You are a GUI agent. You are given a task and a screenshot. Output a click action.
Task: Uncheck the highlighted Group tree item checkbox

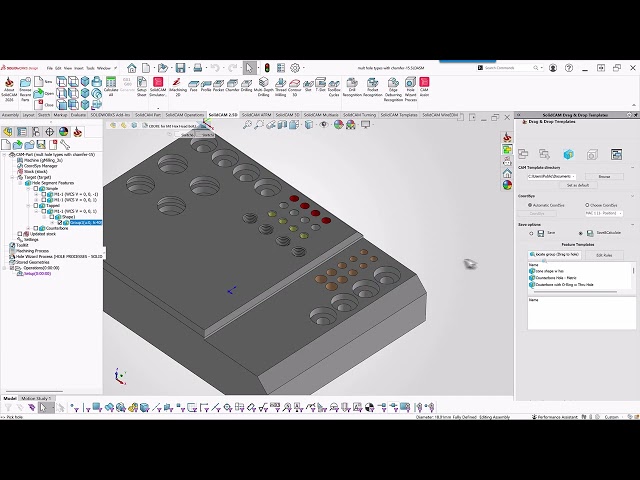(x=60, y=222)
